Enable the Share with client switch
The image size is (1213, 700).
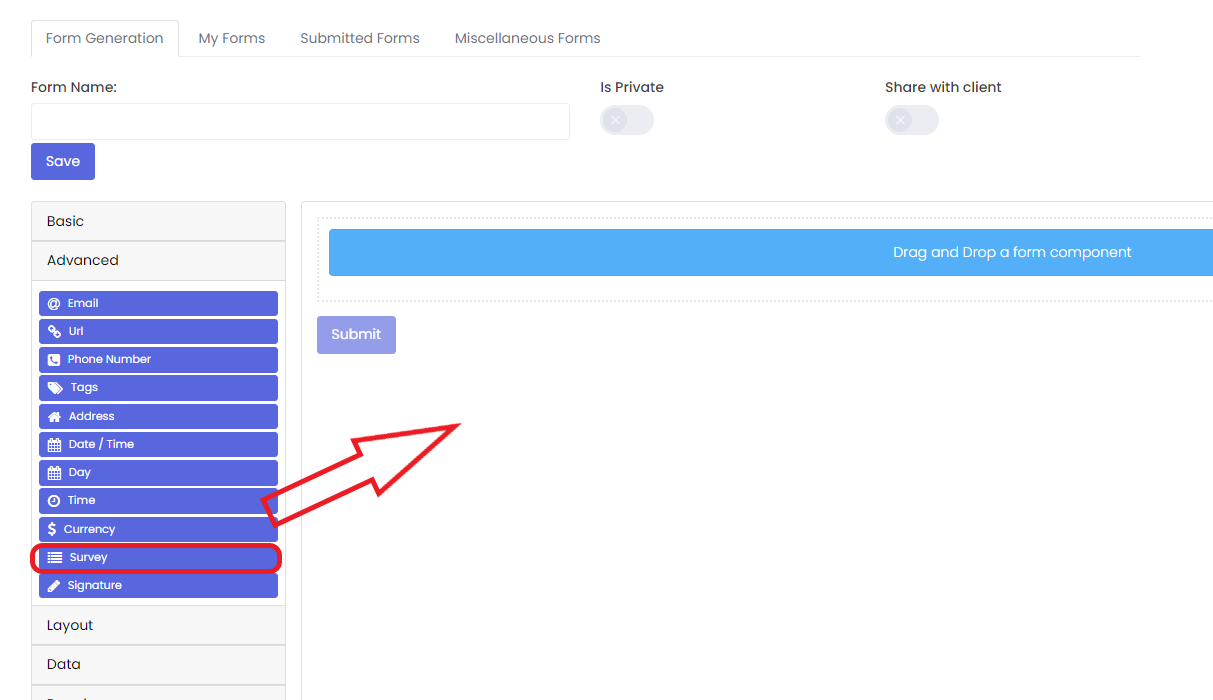(x=911, y=121)
